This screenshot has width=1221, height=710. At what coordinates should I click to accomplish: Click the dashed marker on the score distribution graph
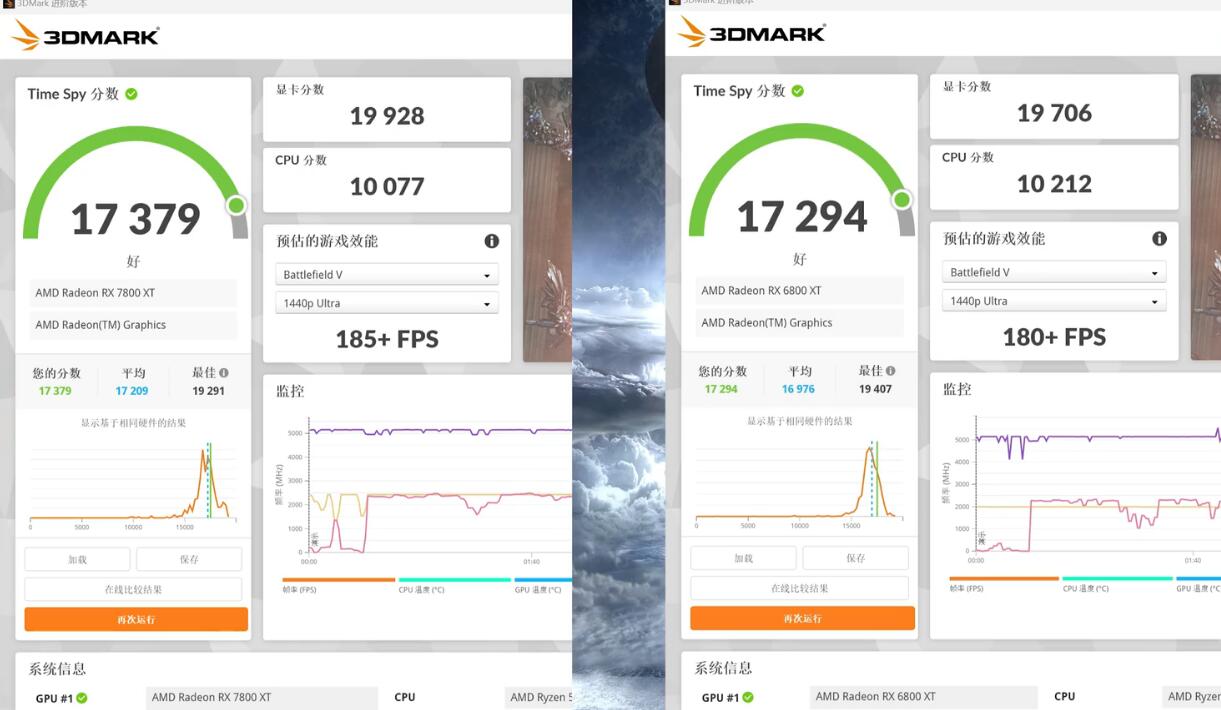(208, 480)
